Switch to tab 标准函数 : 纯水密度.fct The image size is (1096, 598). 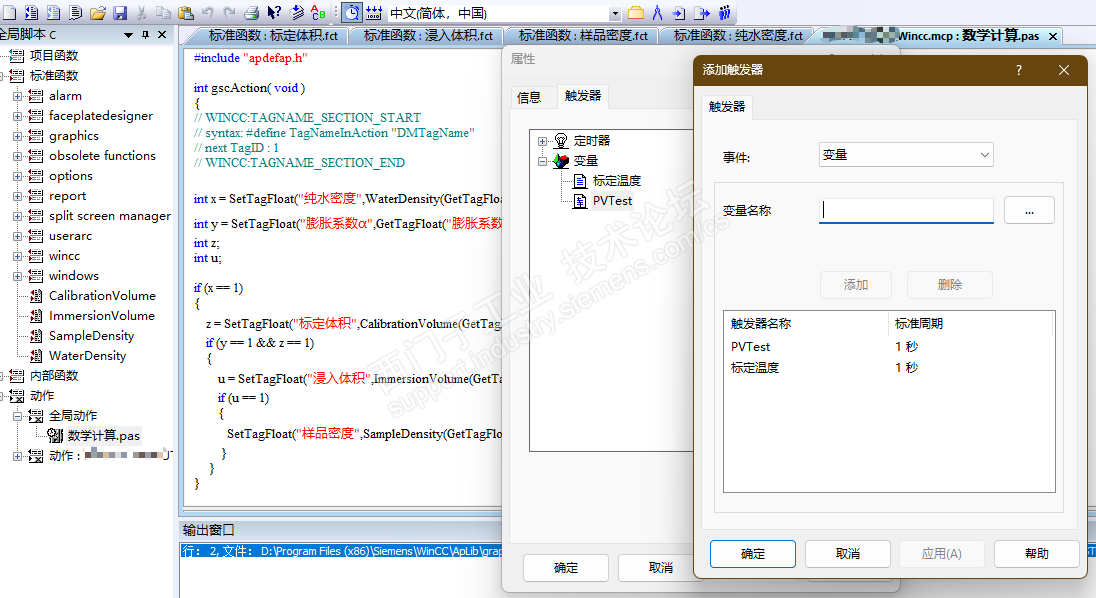click(738, 36)
